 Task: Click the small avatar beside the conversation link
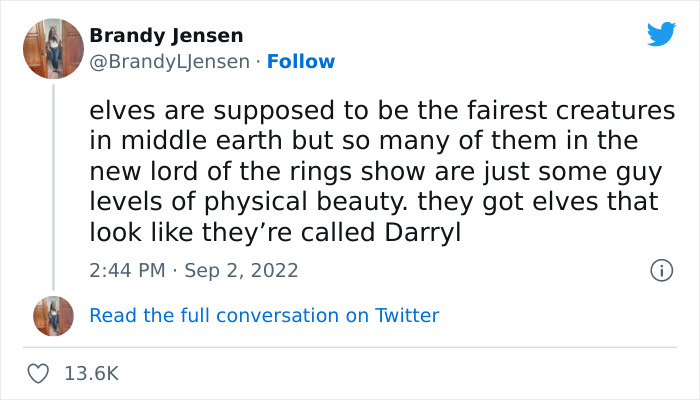[x=53, y=315]
